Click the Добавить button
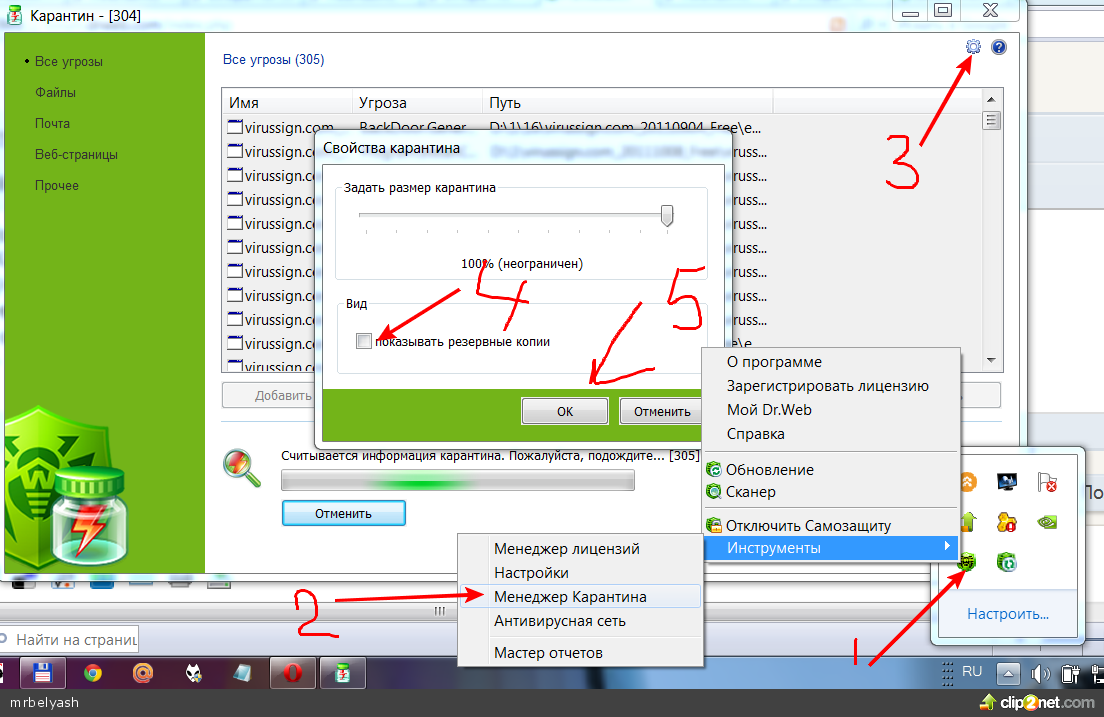Viewport: 1104px width, 717px height. click(271, 395)
